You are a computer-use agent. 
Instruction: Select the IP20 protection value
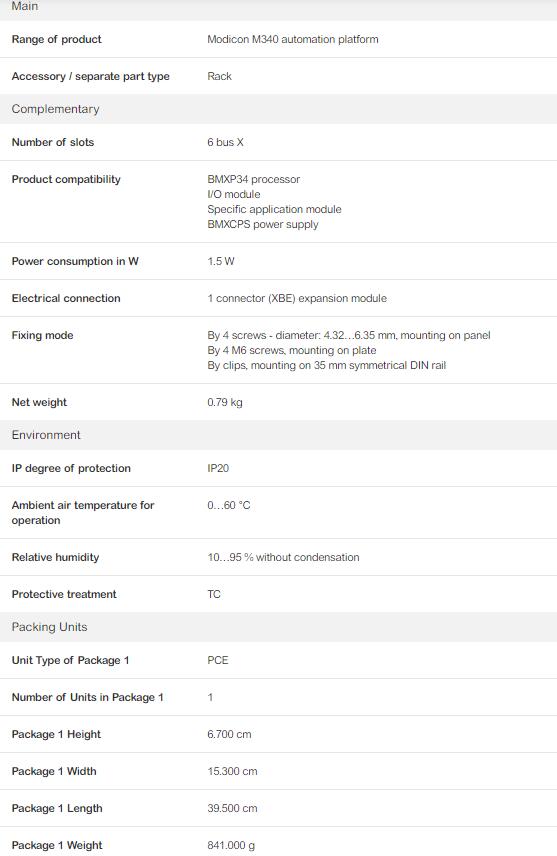pyautogui.click(x=218, y=468)
